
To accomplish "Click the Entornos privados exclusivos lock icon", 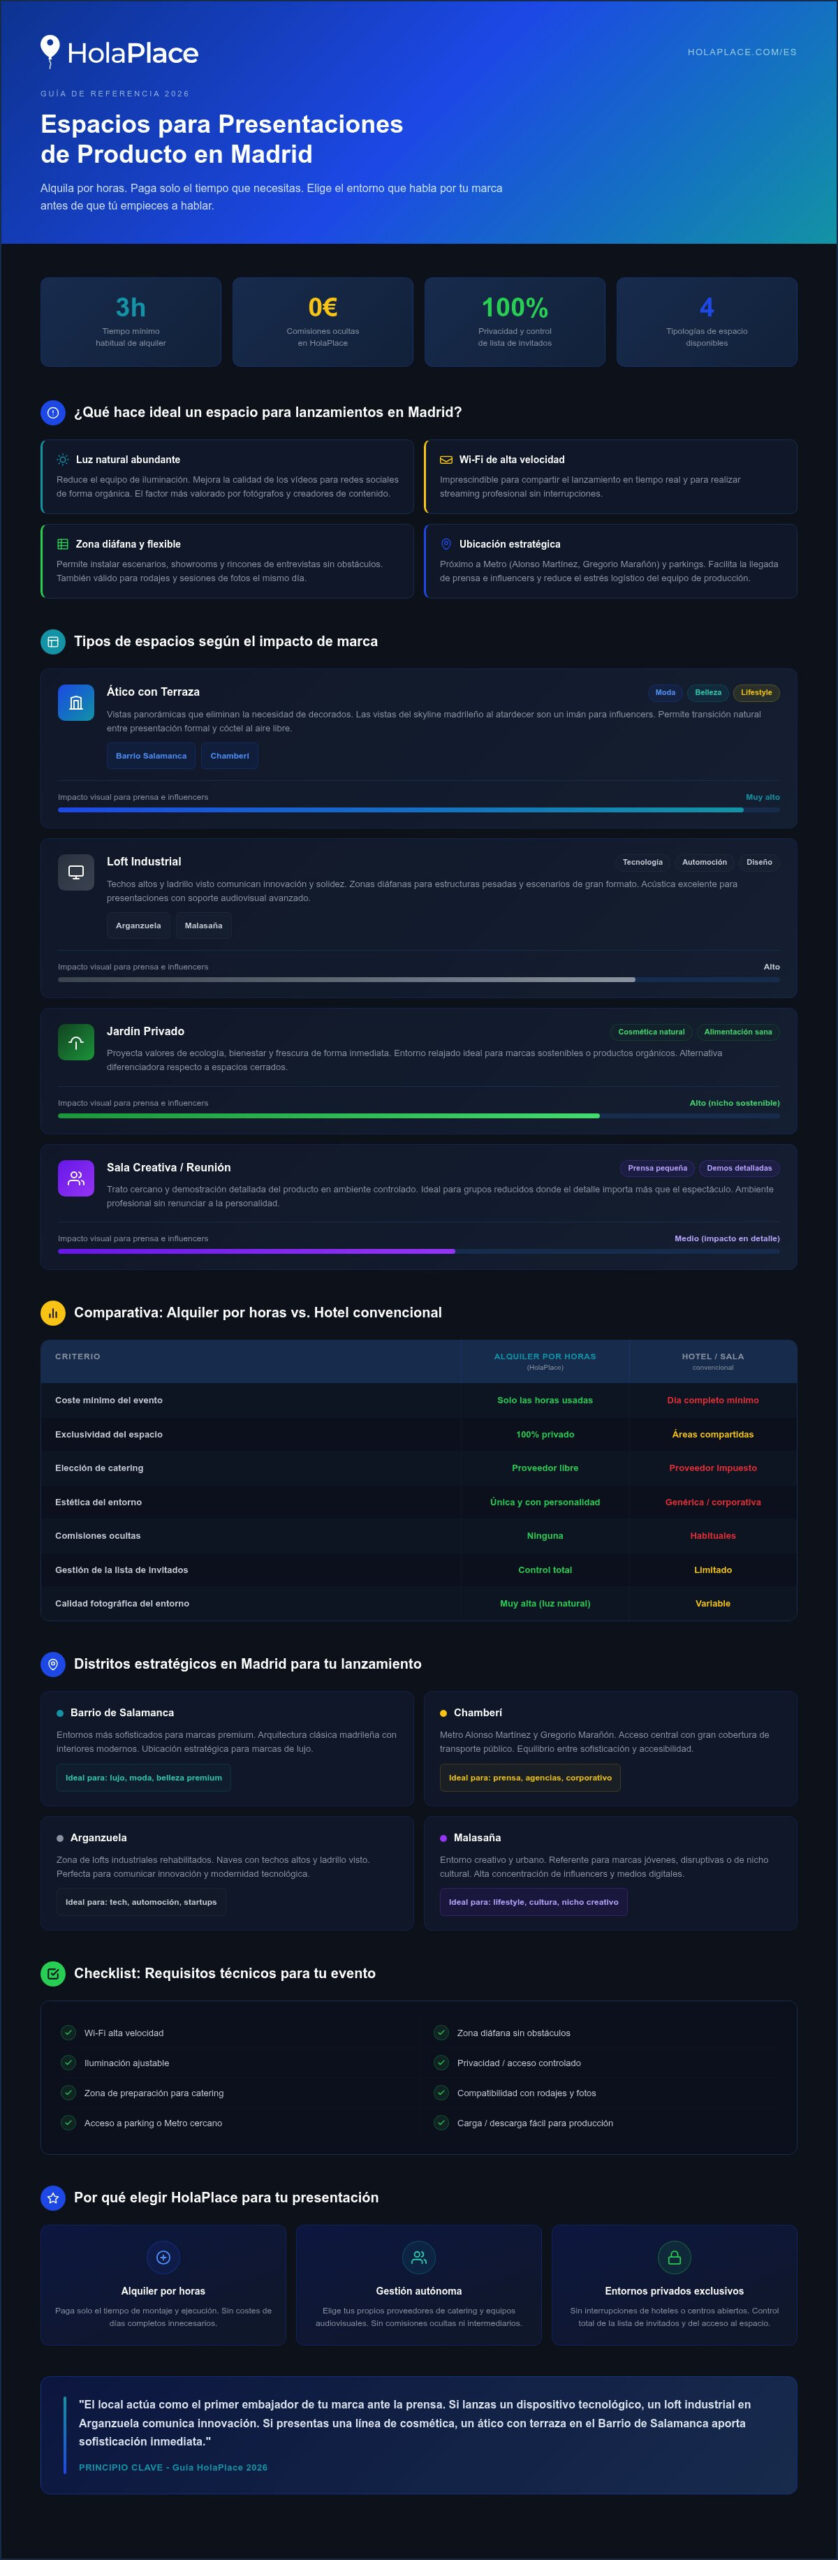I will [674, 2257].
